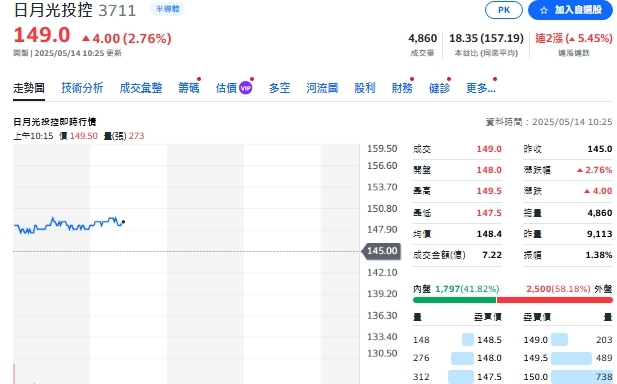Click the star icon in 加入自選股

544,10
